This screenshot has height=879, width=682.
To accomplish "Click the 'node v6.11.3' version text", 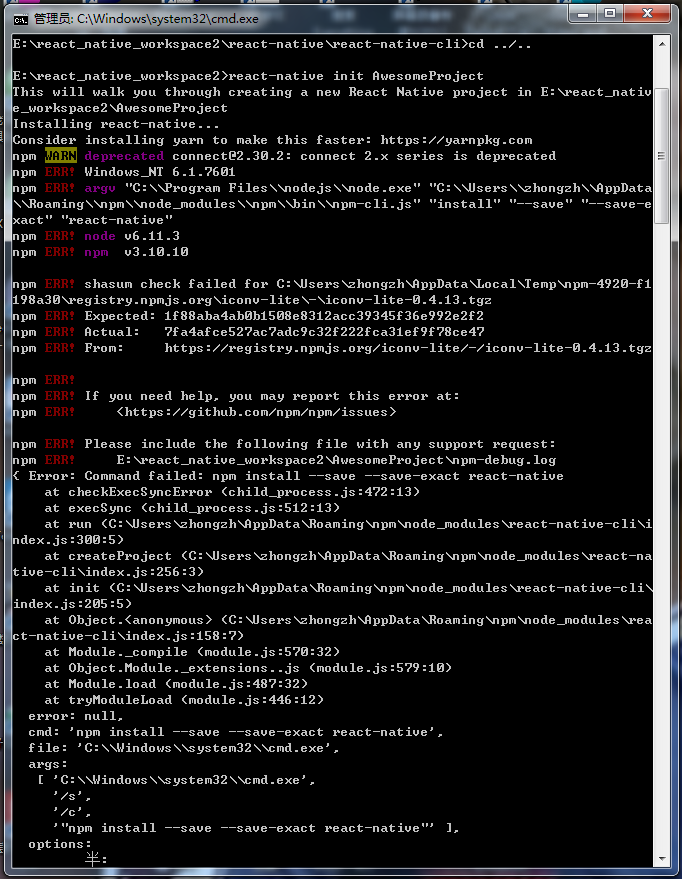I will [x=132, y=236].
